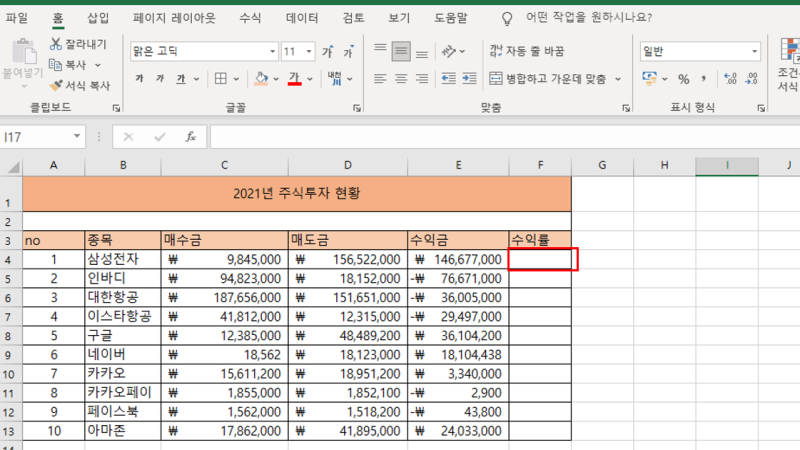Screen dimensions: 800x450
Task: Expand borders options arrow
Action: click(236, 79)
